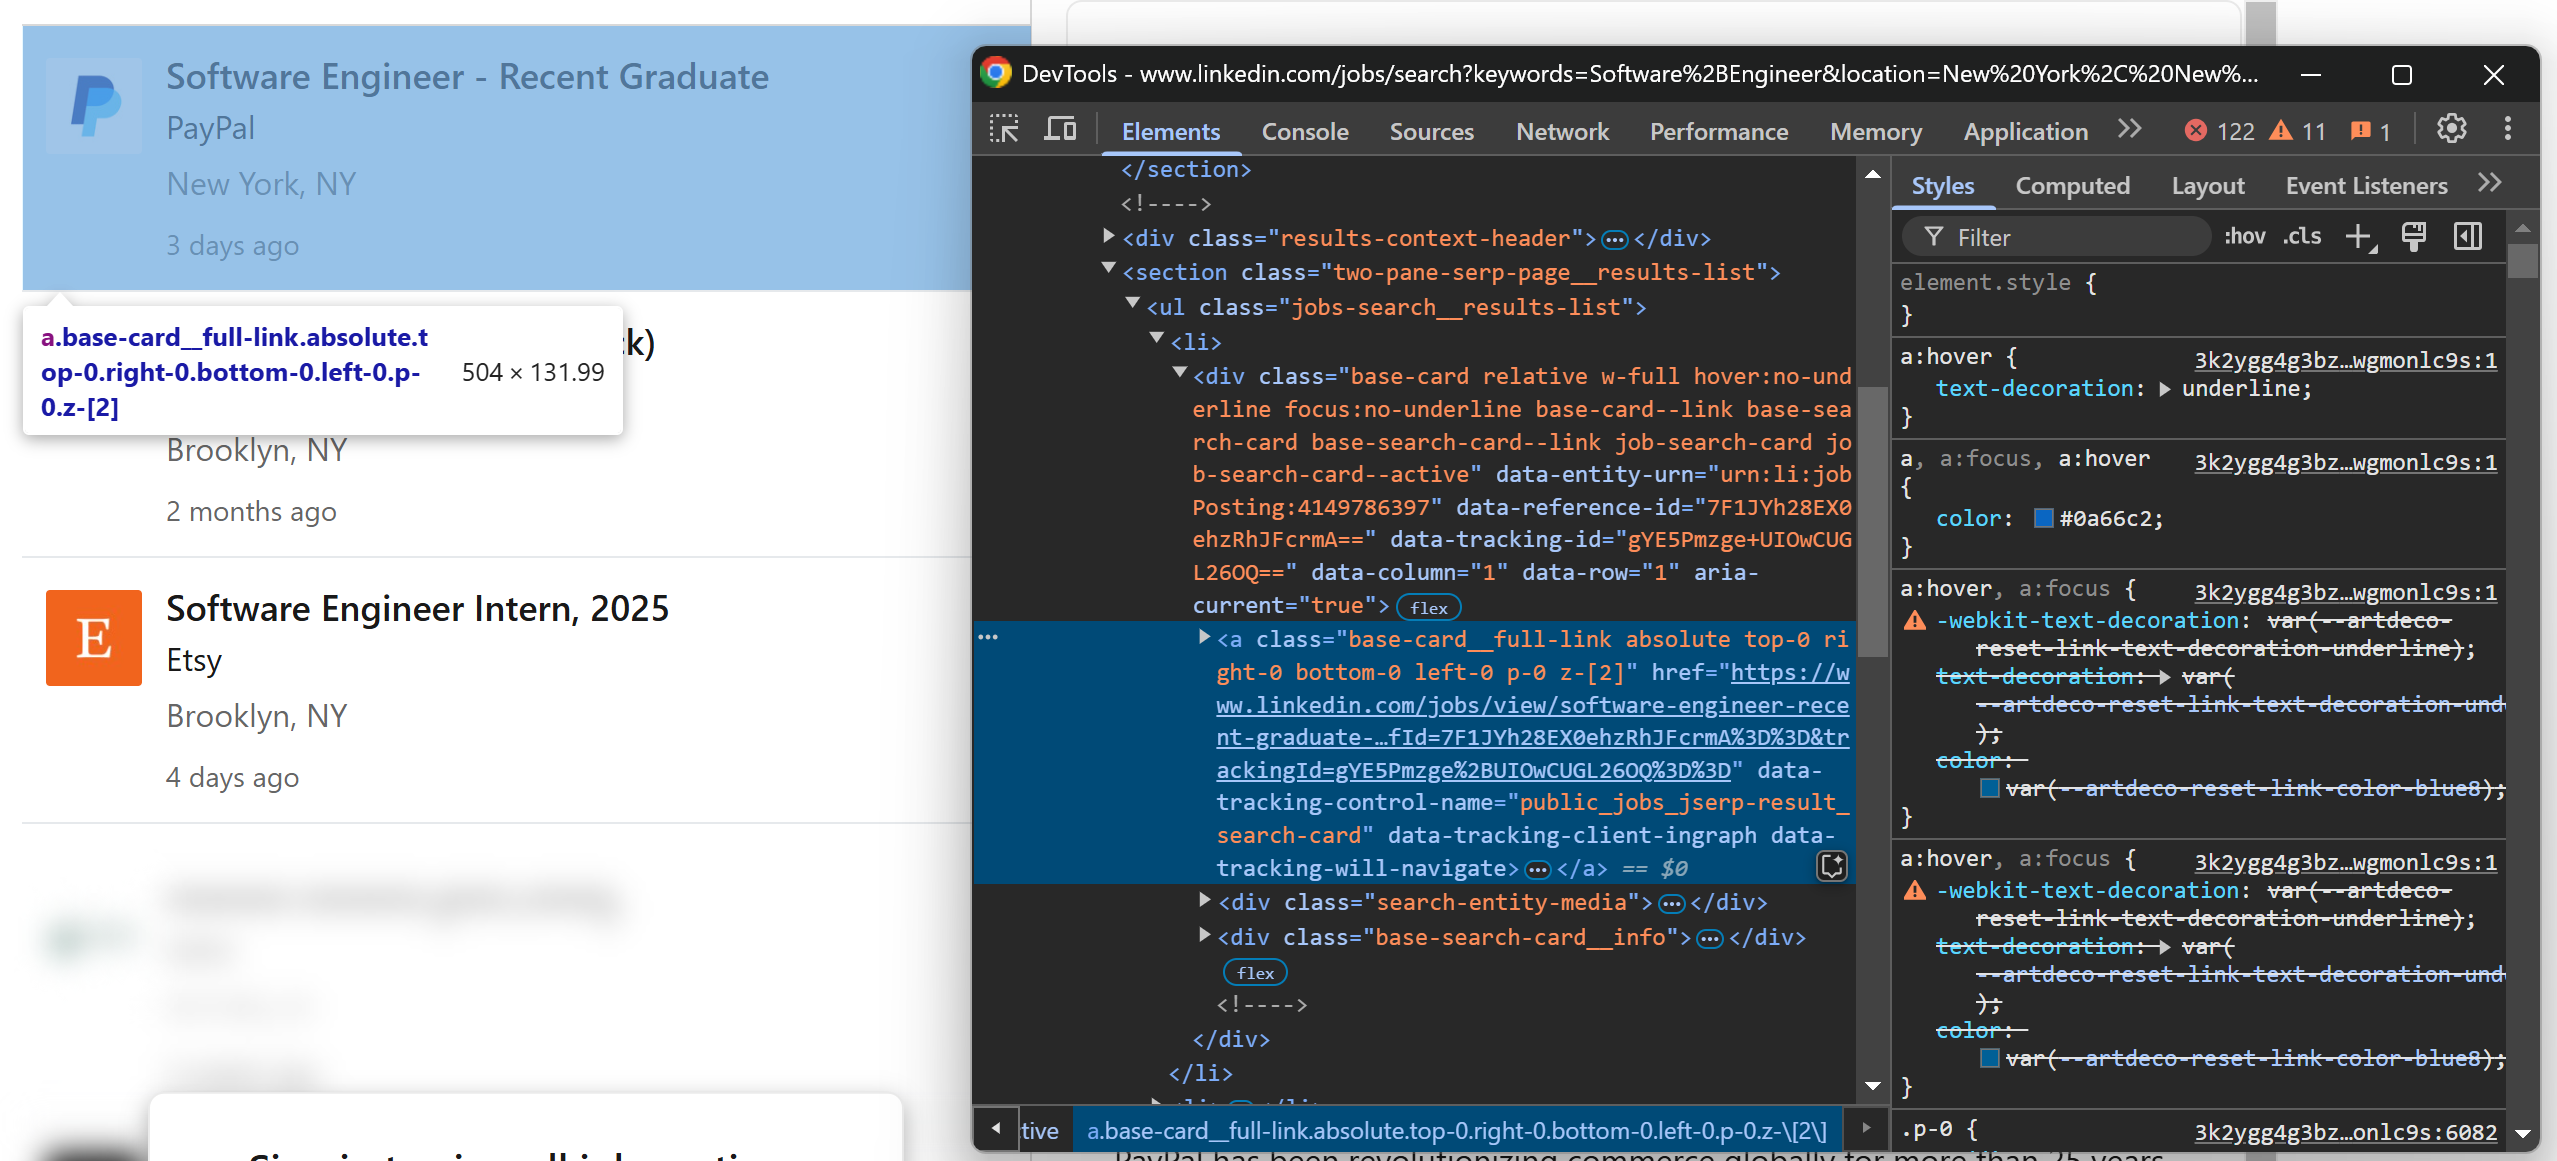The image size is (2557, 1161).
Task: Toggle computed styles sidebar icon
Action: [x=2467, y=237]
